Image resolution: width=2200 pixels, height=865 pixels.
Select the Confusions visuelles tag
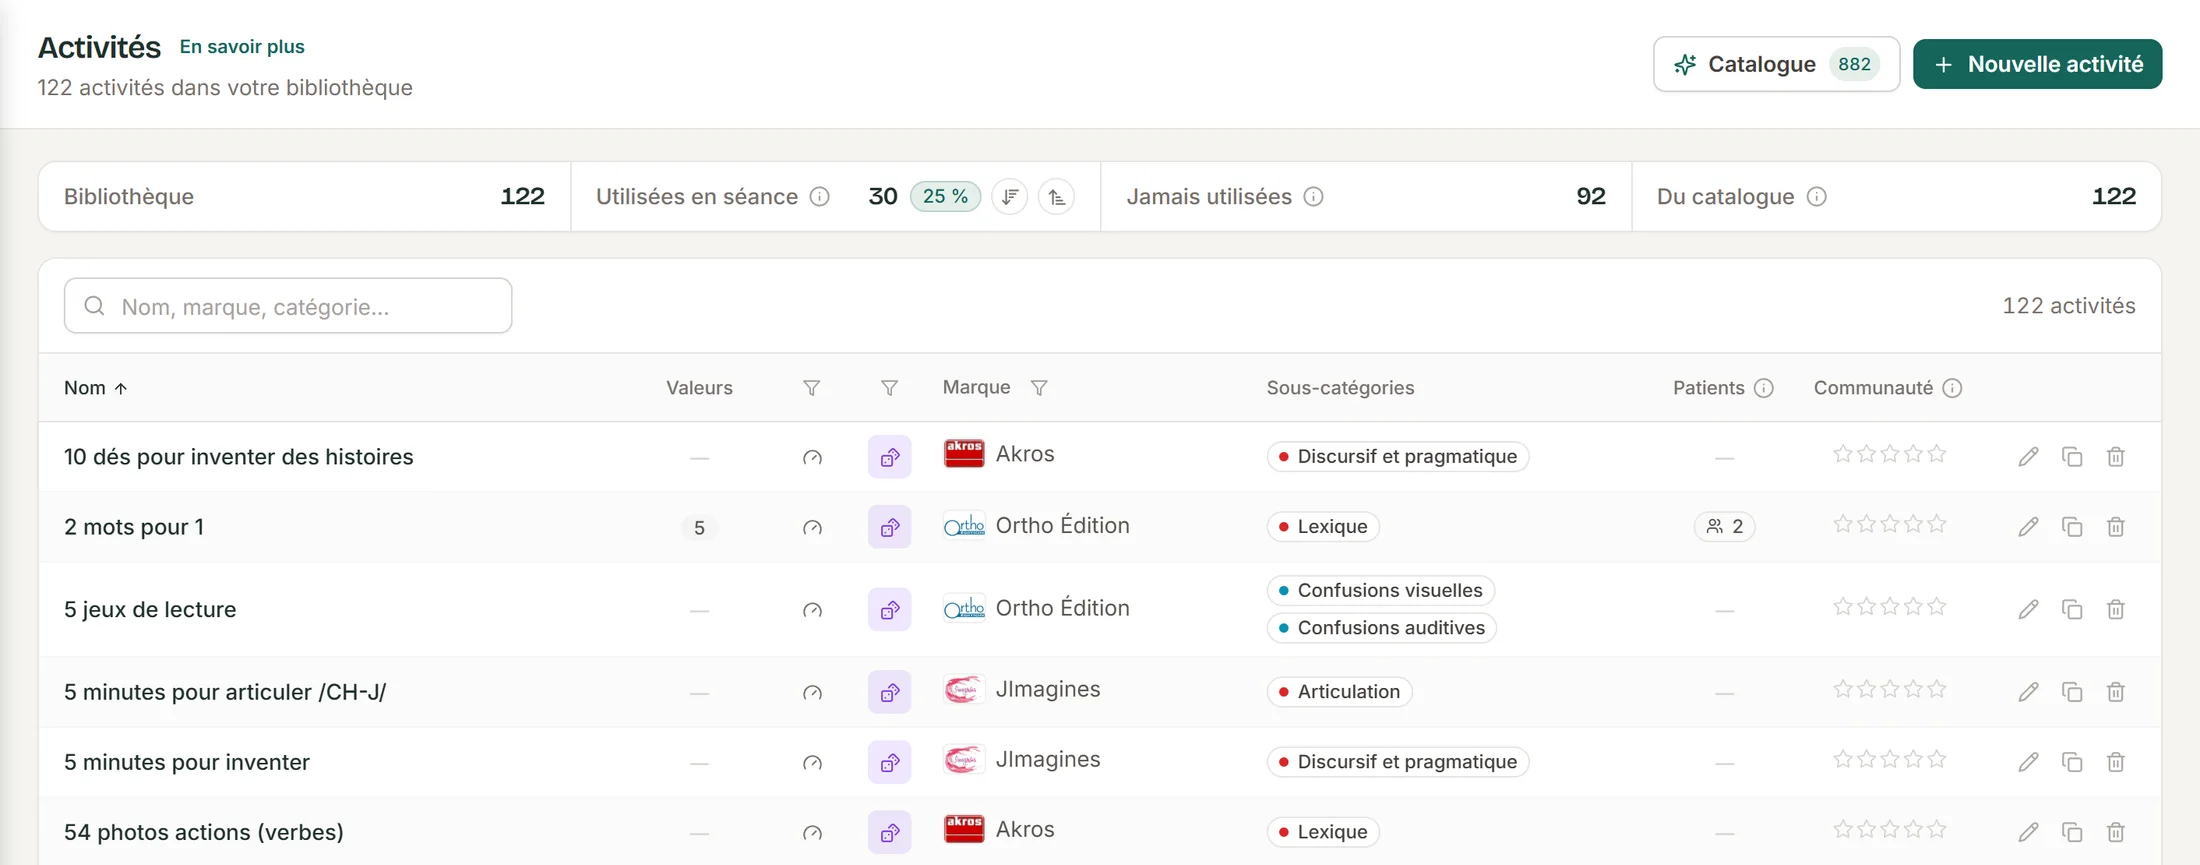[x=1380, y=590]
